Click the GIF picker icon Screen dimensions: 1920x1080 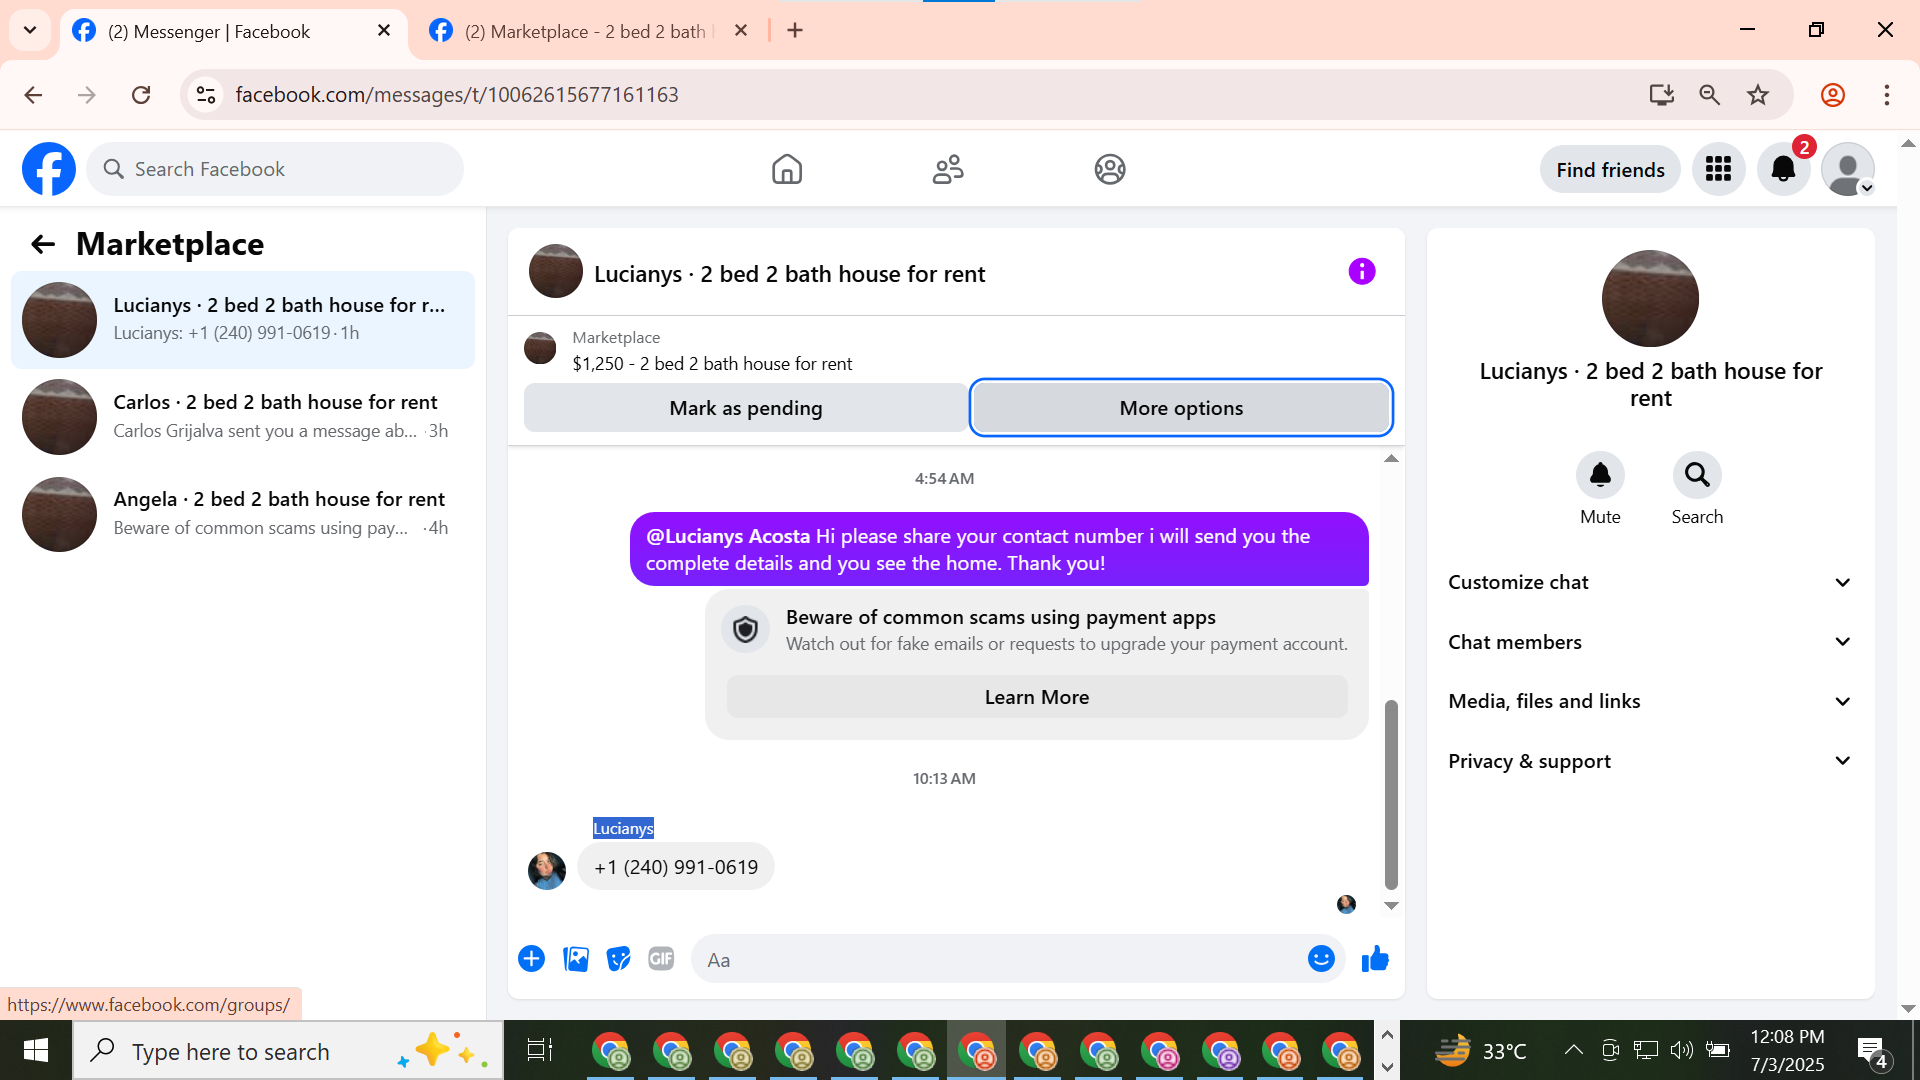tap(661, 959)
